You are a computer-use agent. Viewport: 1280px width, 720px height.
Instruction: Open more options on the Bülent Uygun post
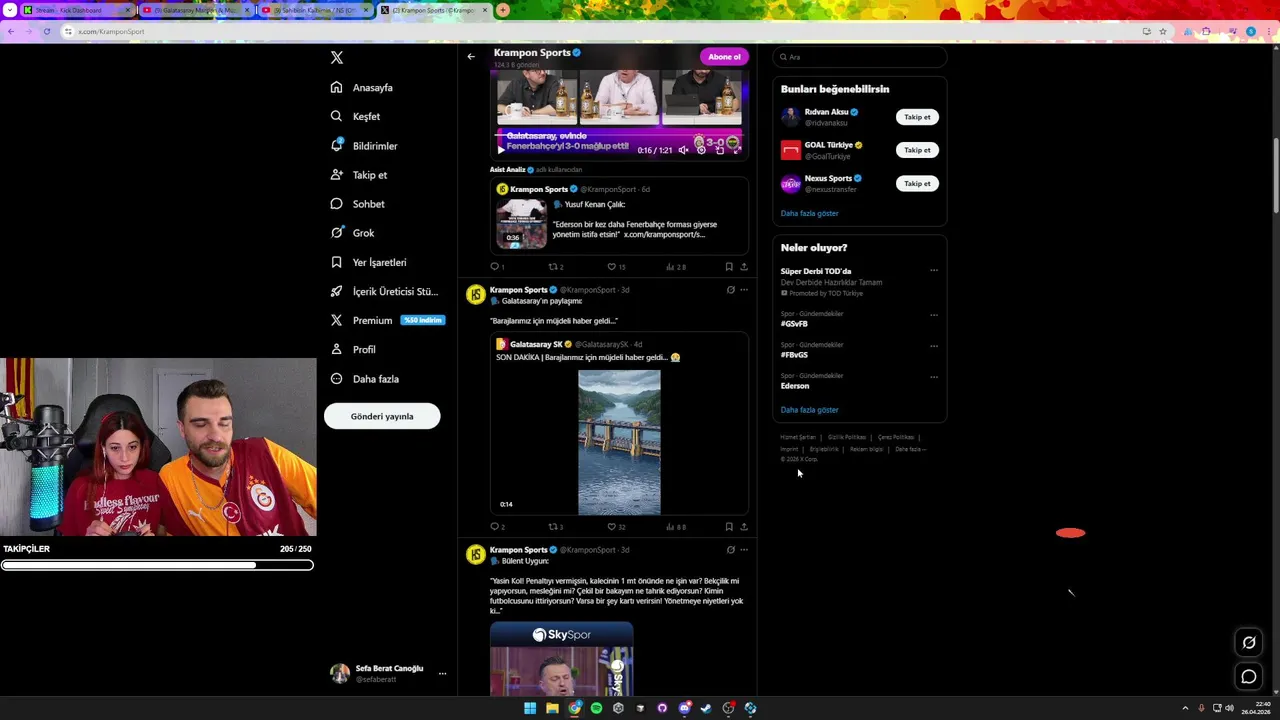744,550
